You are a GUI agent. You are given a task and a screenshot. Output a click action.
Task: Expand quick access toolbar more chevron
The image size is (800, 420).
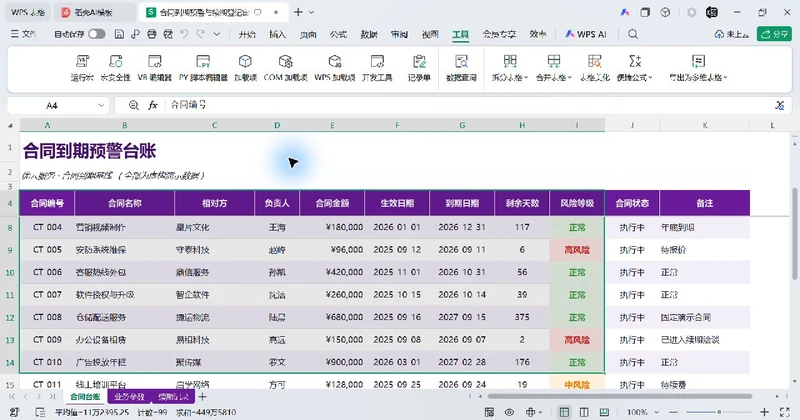click(x=217, y=34)
